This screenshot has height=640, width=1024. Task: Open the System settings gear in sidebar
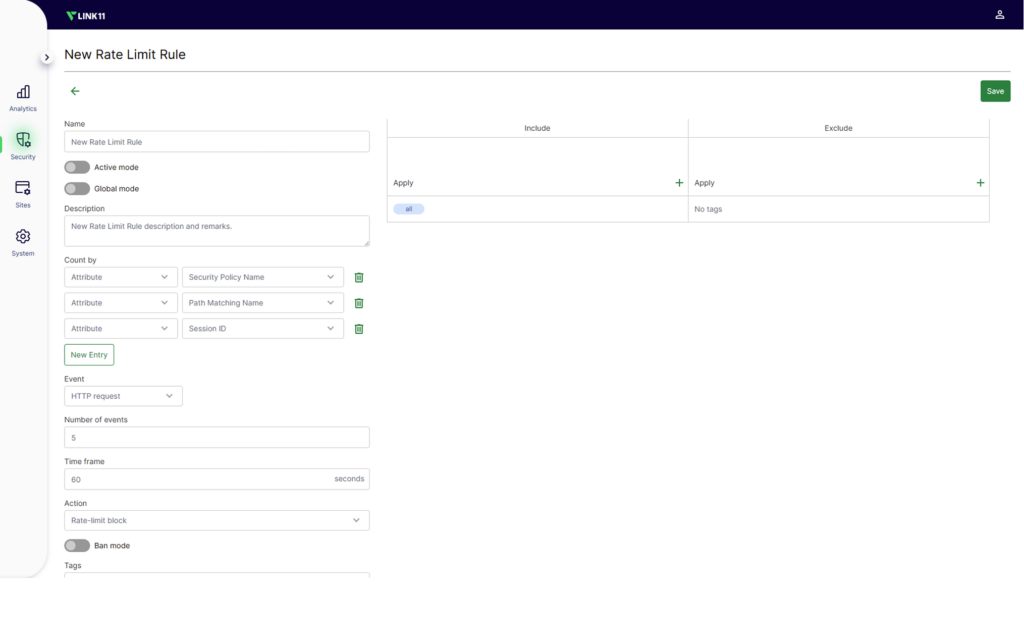click(x=23, y=243)
